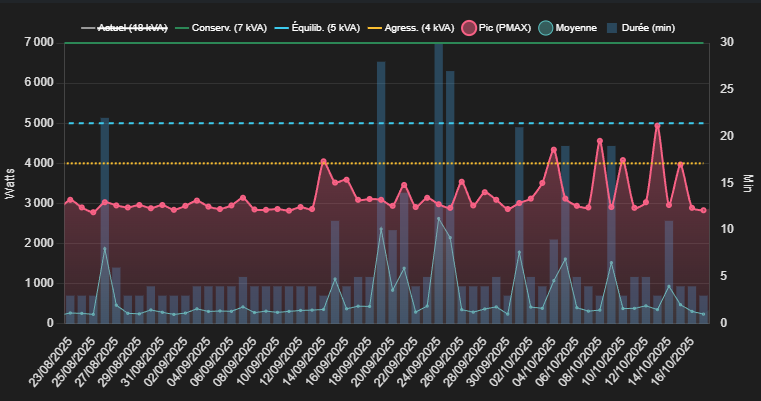Click the 14/09/2025 pink peak data point
The image size is (761, 401).
tap(323, 161)
